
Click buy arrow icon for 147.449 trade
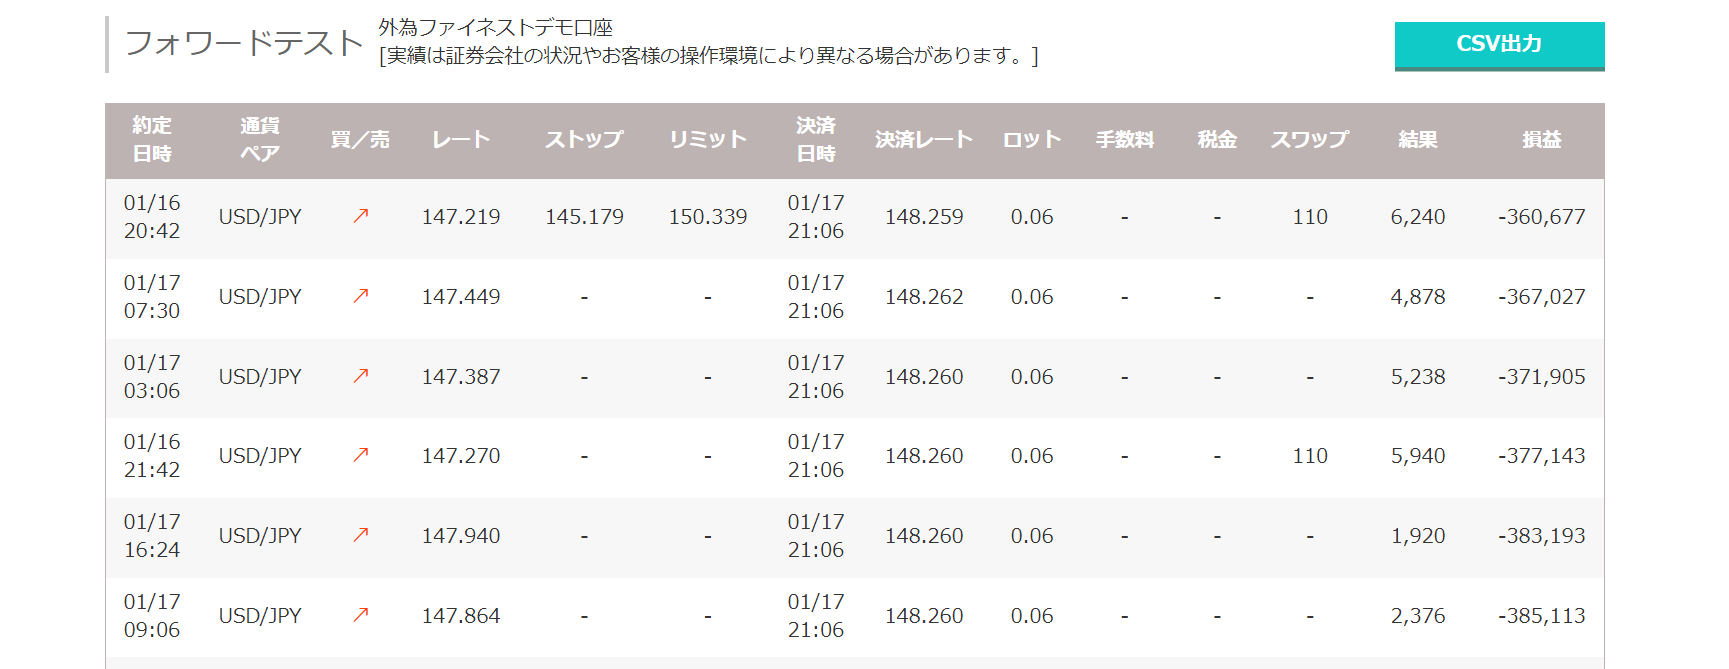(361, 296)
